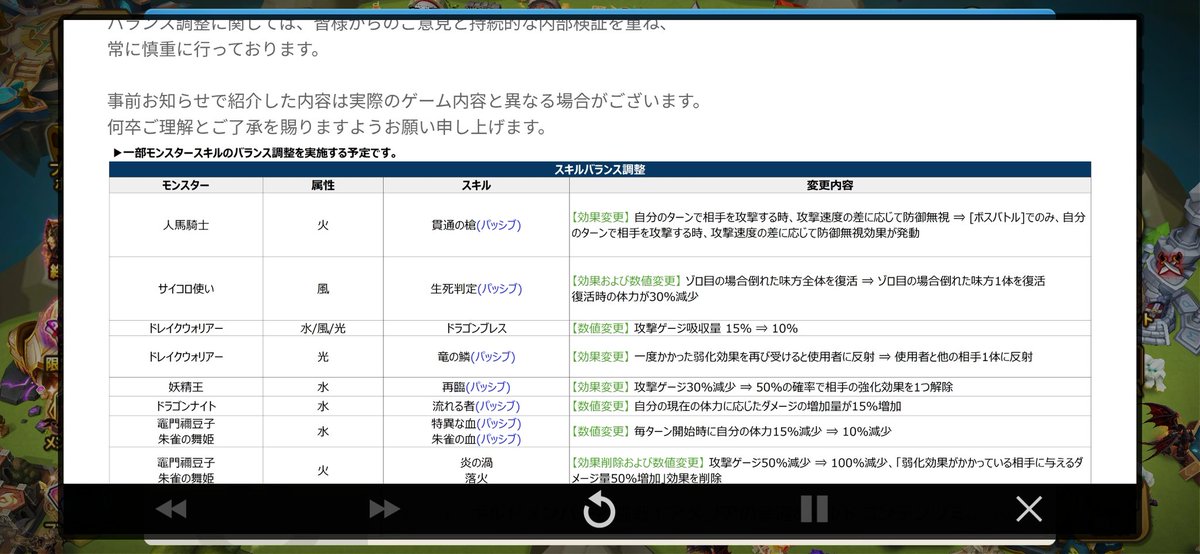Select the ドラゴンナイト monster cell
1200x554 pixels.
pyautogui.click(x=186, y=407)
